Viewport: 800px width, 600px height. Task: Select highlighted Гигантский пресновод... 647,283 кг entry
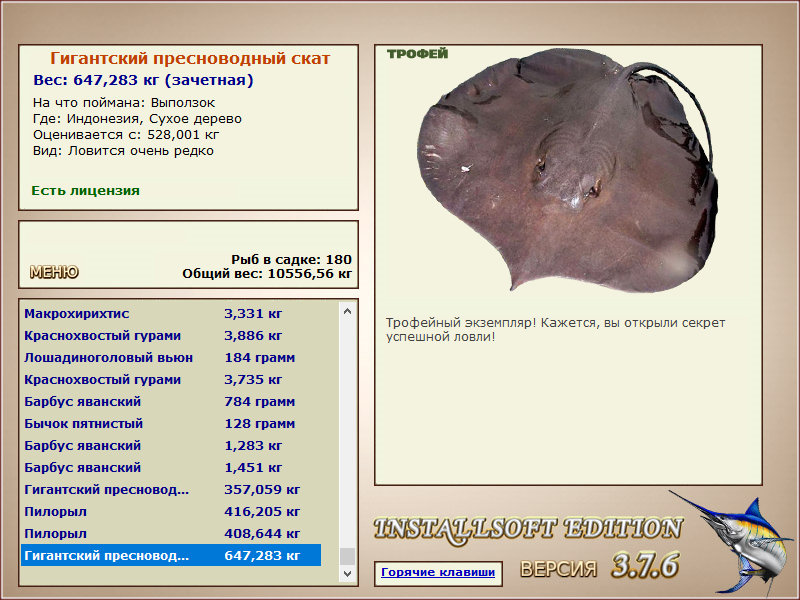(171, 555)
